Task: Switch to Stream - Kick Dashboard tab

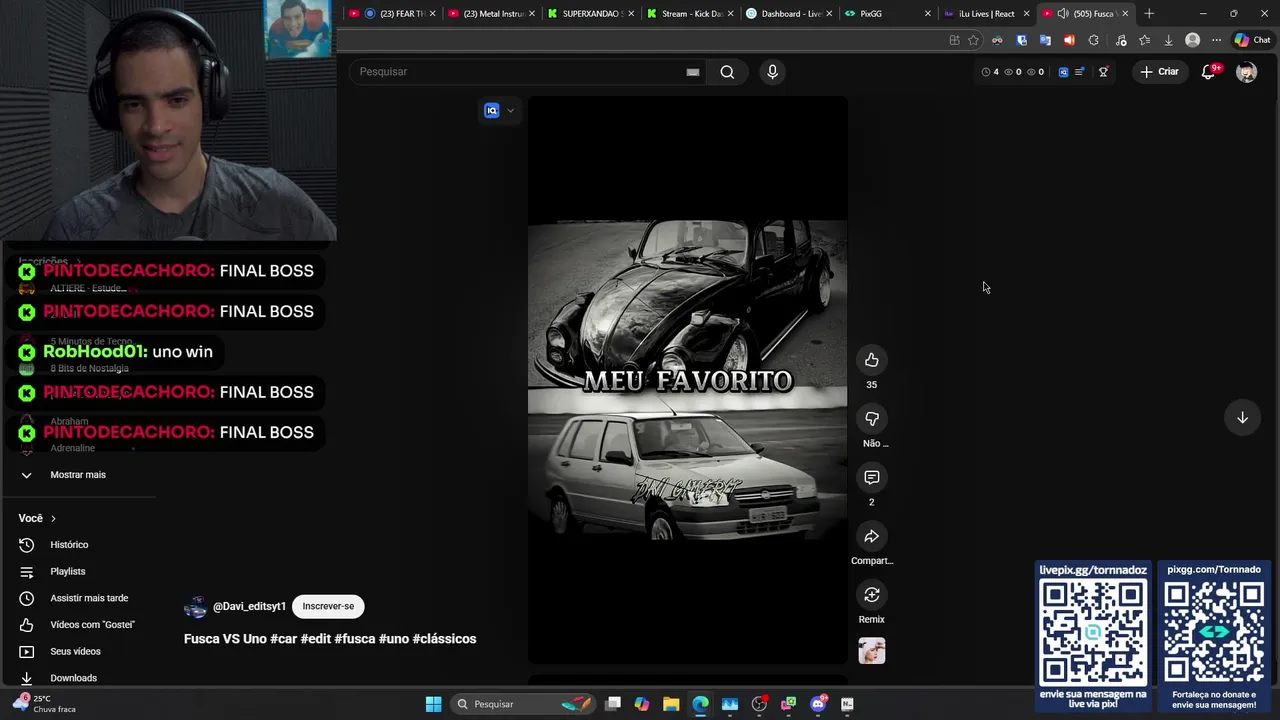Action: click(690, 14)
